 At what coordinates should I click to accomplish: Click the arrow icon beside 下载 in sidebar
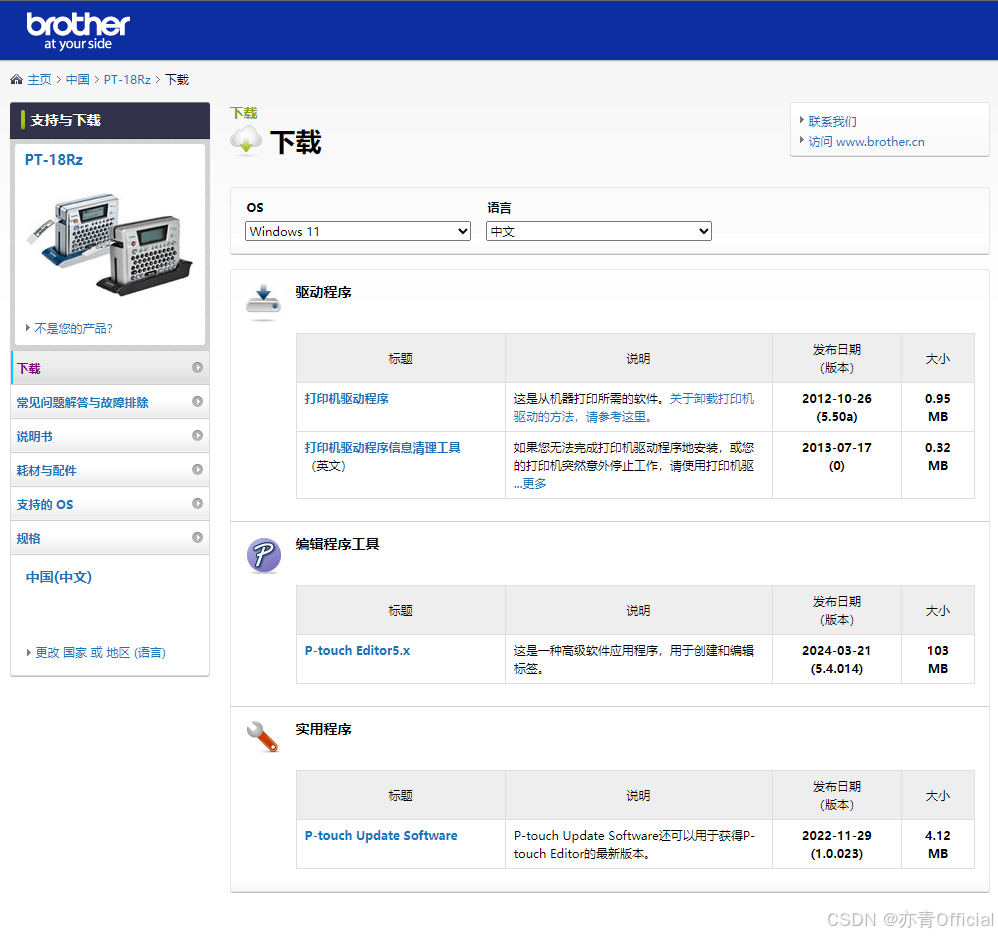pyautogui.click(x=197, y=367)
